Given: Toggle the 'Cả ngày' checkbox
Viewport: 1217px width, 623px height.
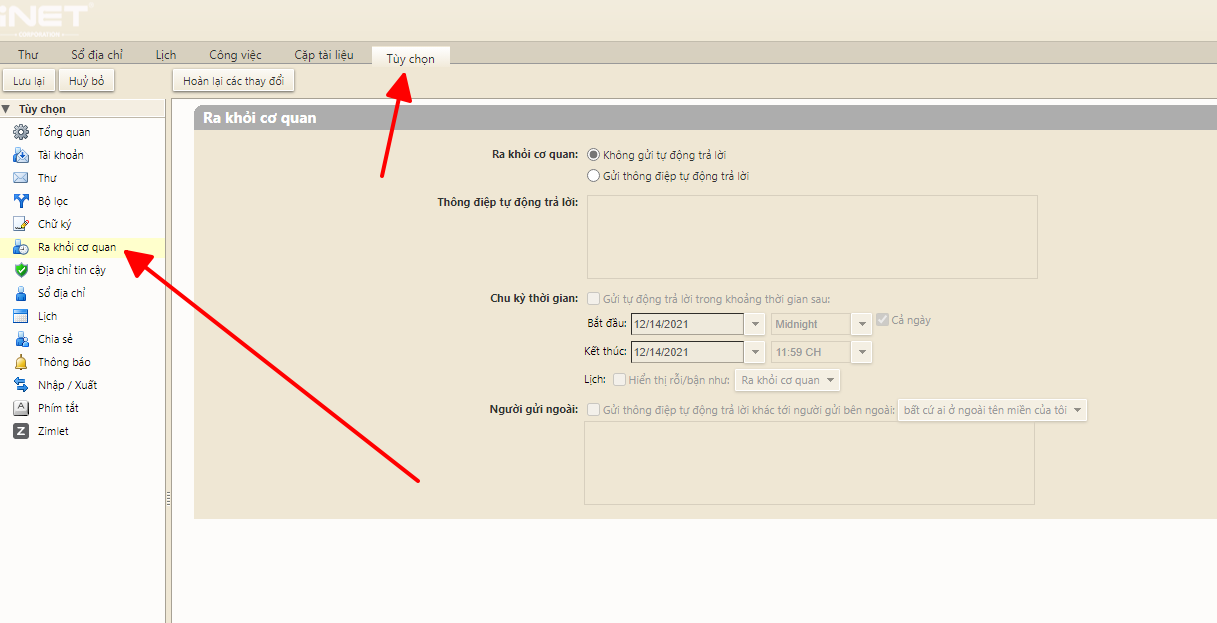Looking at the screenshot, I should click(882, 320).
